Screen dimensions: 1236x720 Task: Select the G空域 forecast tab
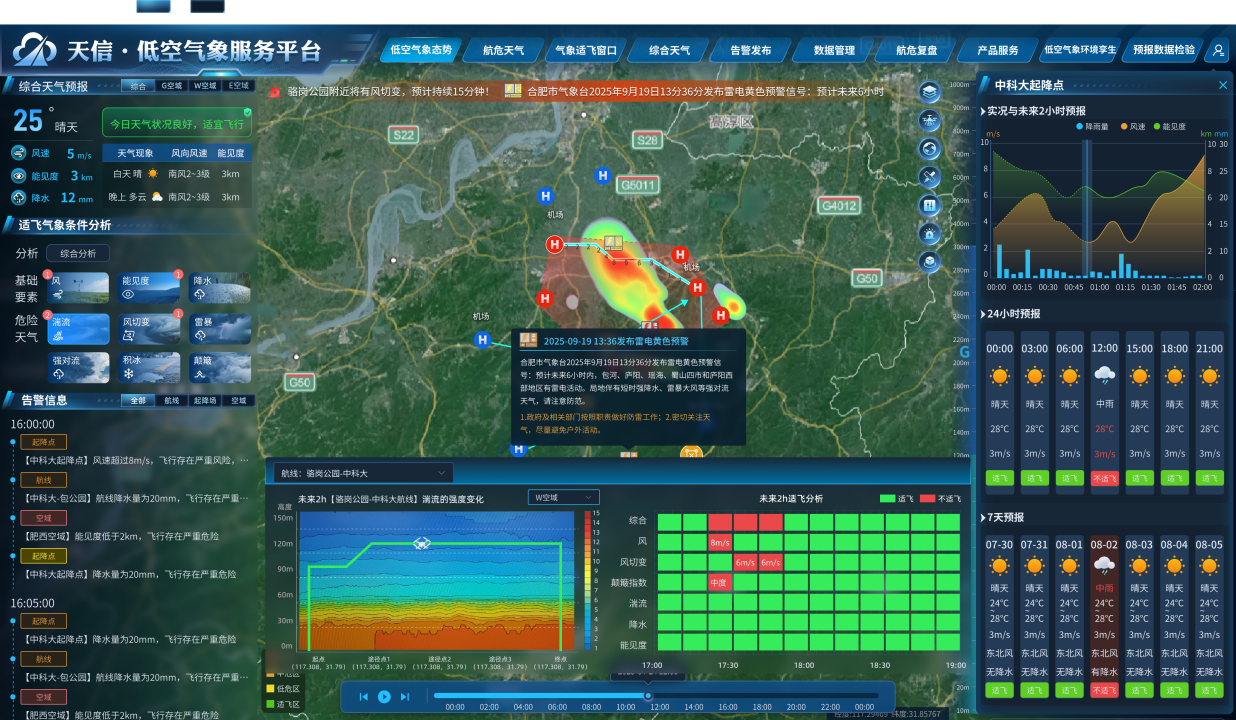(x=172, y=86)
